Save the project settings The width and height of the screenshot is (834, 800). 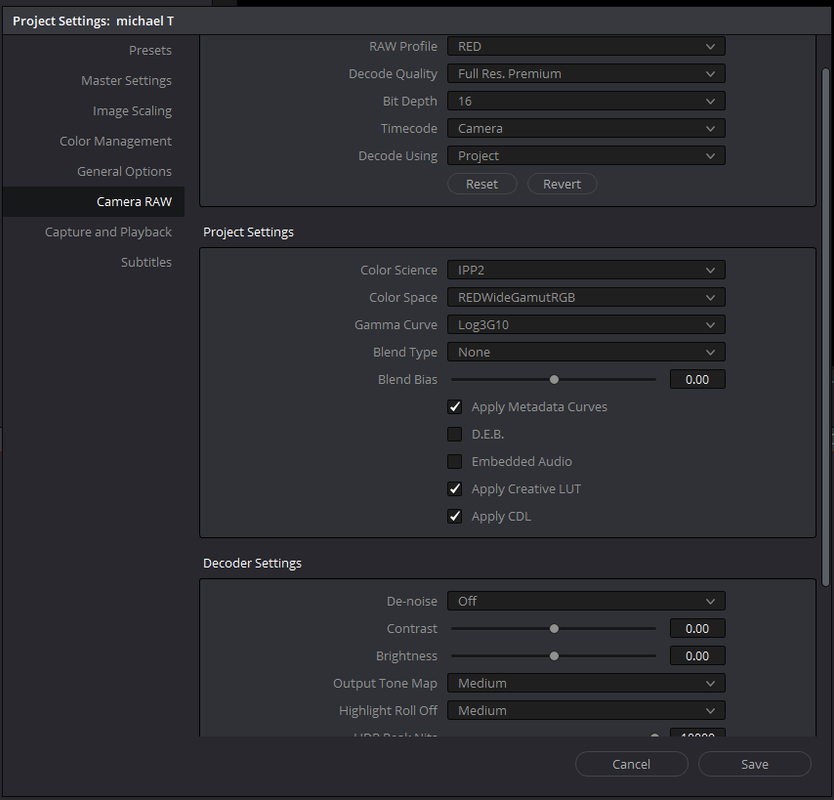coord(755,764)
